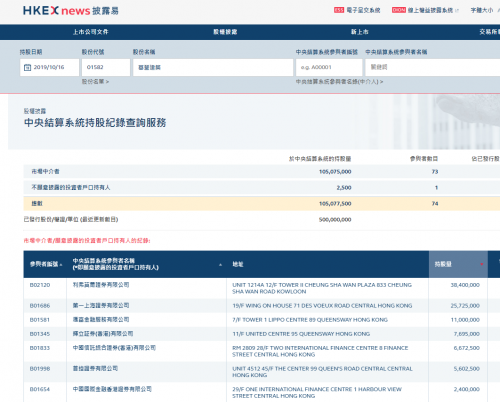Click participant count 74 in total row

[435, 204]
